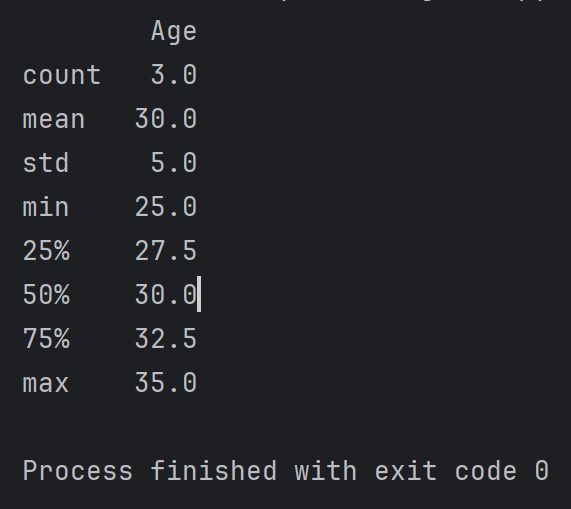Click the std value 5.0
The height and width of the screenshot is (509, 571).
174,162
